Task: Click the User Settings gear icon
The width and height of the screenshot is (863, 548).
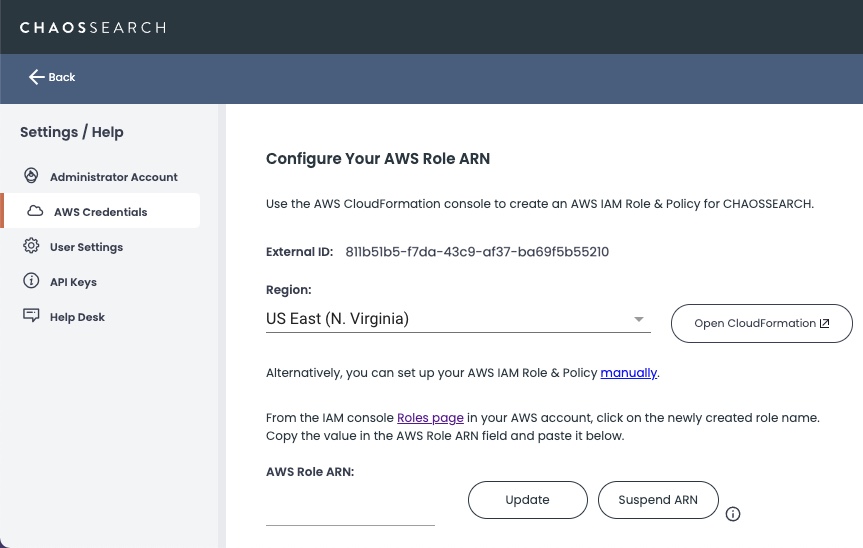Action: (x=31, y=245)
